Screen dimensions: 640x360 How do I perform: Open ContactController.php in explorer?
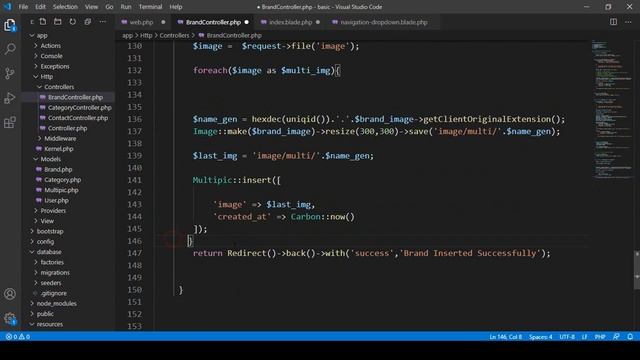(78, 118)
